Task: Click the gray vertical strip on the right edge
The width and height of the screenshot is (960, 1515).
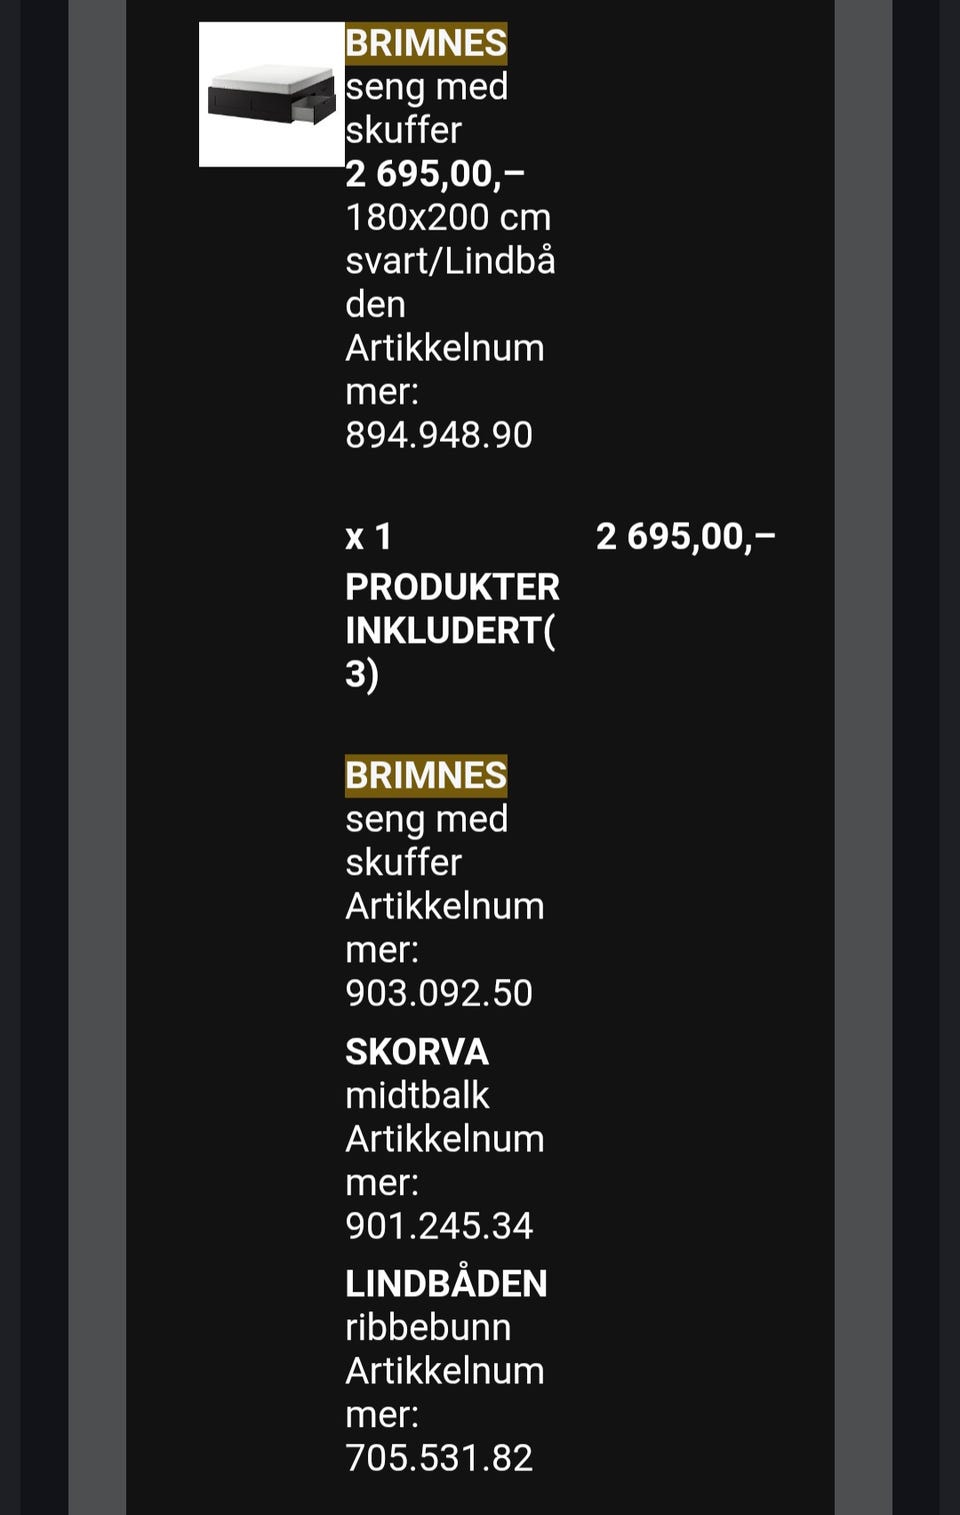Action: click(x=863, y=757)
